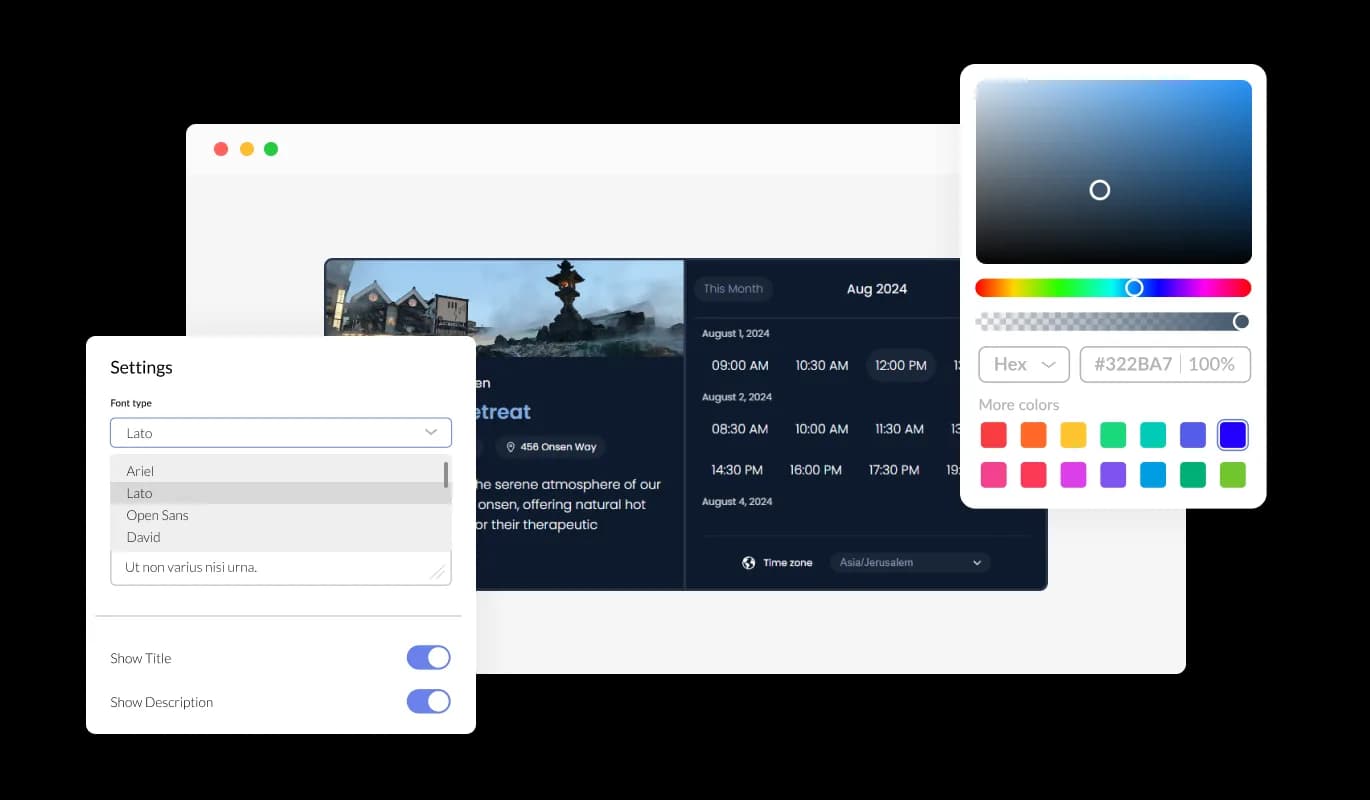Click the opacity slider handle
The width and height of the screenshot is (1370, 800).
[1241, 321]
